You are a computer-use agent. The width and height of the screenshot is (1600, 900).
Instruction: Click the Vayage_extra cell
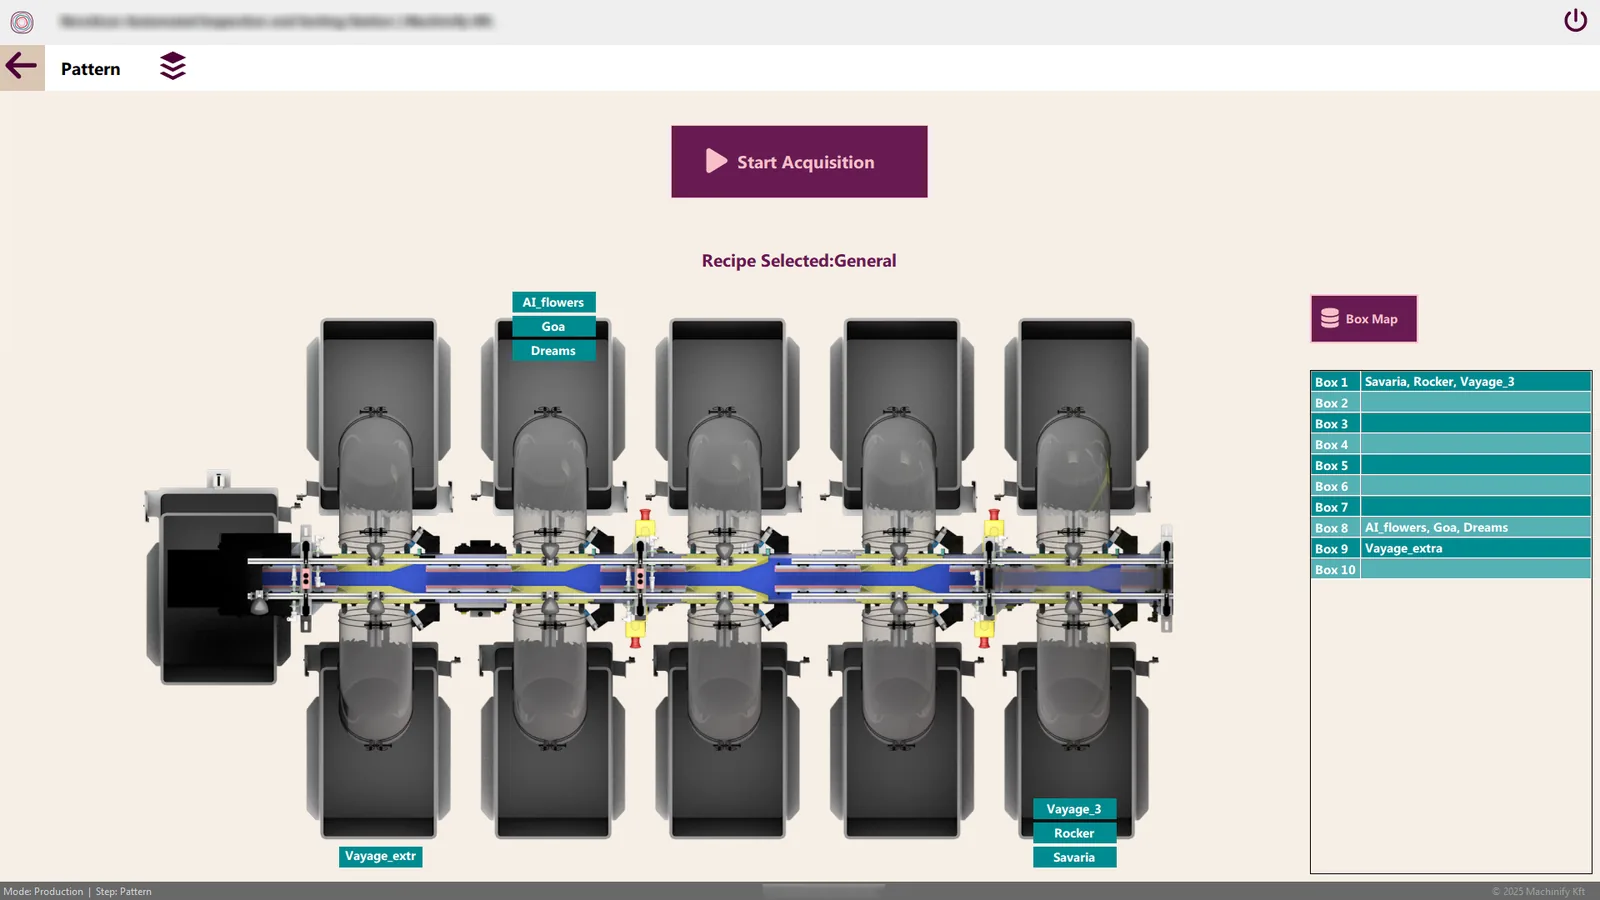tap(1475, 549)
